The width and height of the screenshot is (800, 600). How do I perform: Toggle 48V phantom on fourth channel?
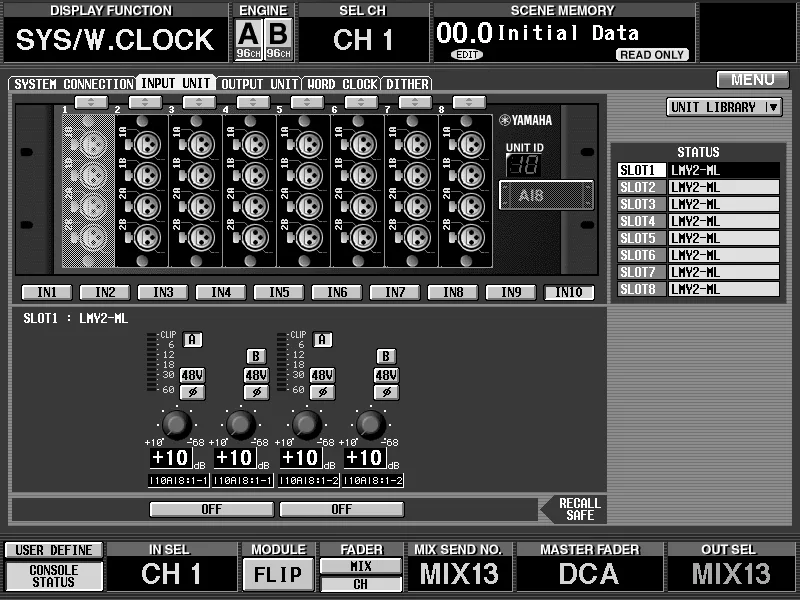tap(386, 376)
